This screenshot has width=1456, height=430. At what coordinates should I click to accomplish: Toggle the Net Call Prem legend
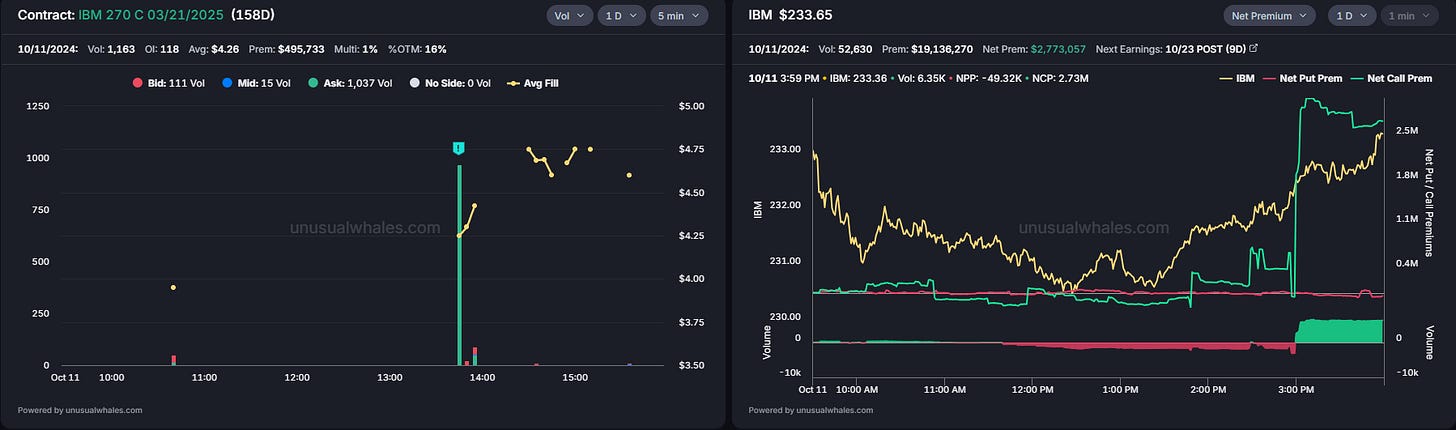(1391, 78)
